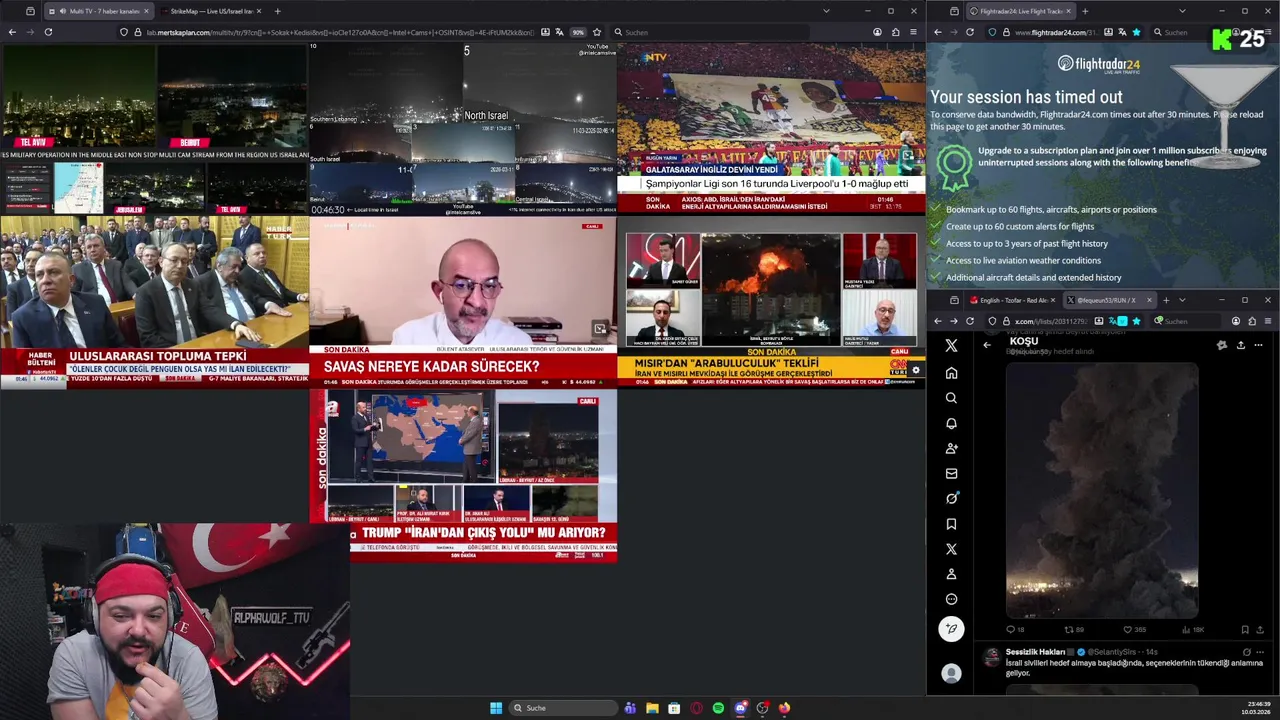Screen dimensions: 1280x720
Task: Open X messages envelope in sidebar
Action: (x=951, y=473)
